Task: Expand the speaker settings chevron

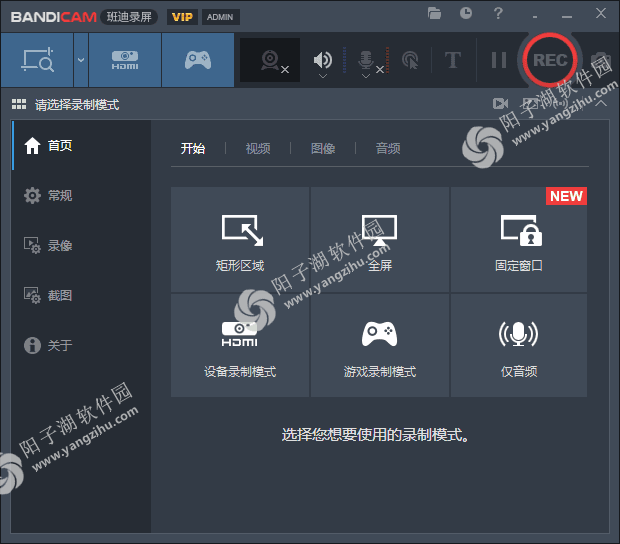Action: (x=323, y=76)
